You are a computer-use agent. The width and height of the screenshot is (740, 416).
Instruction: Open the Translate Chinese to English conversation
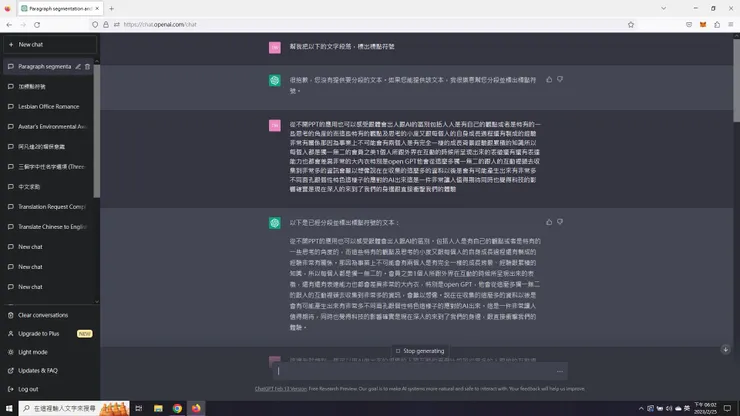pos(48,227)
